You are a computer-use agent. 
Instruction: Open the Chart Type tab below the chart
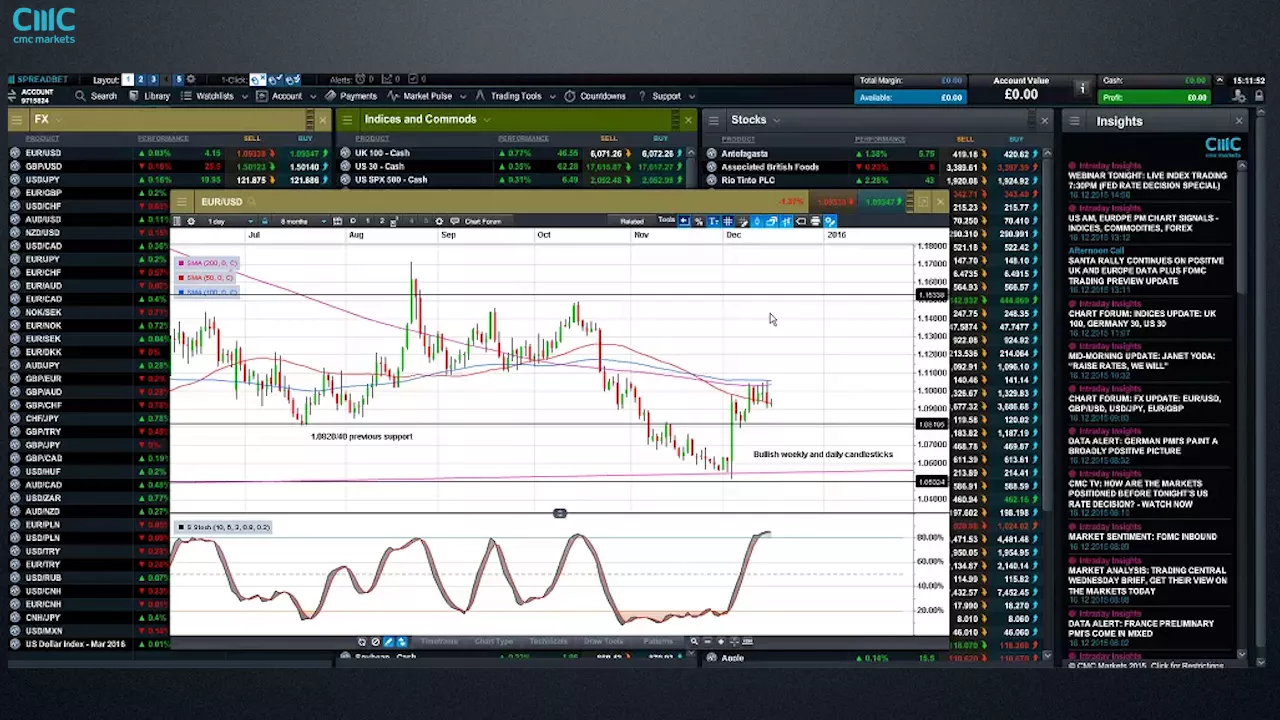click(x=494, y=641)
